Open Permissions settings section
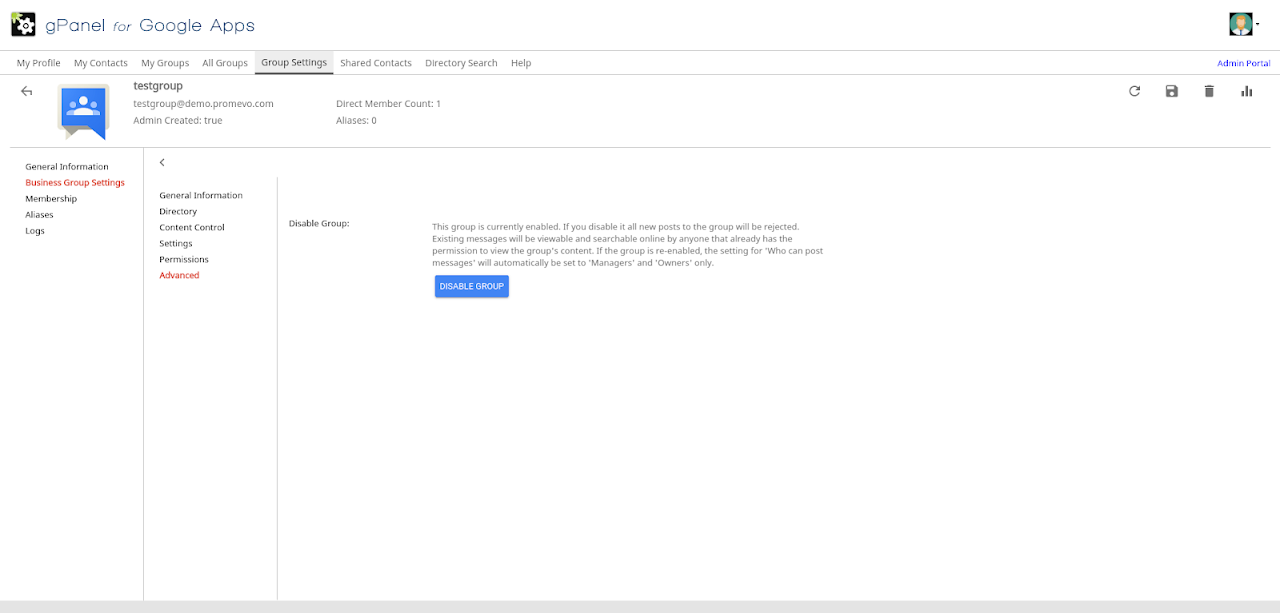 pyautogui.click(x=183, y=259)
